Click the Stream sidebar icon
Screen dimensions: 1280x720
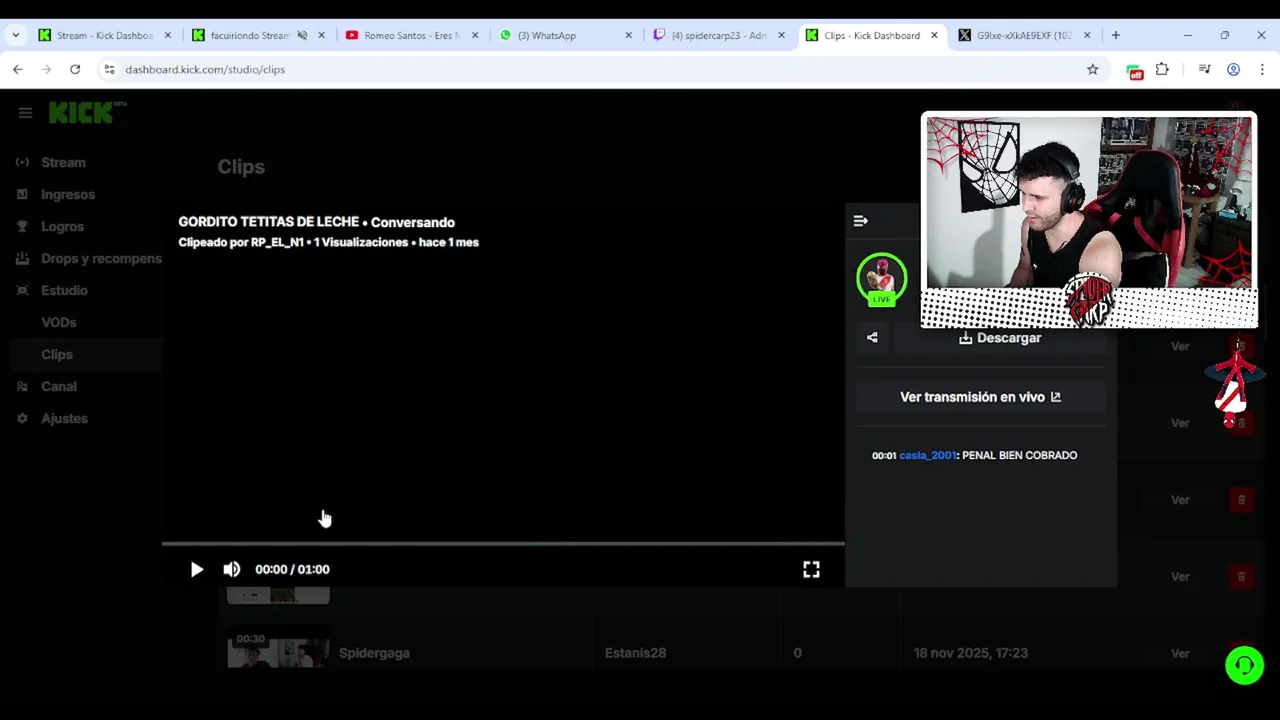click(x=22, y=162)
